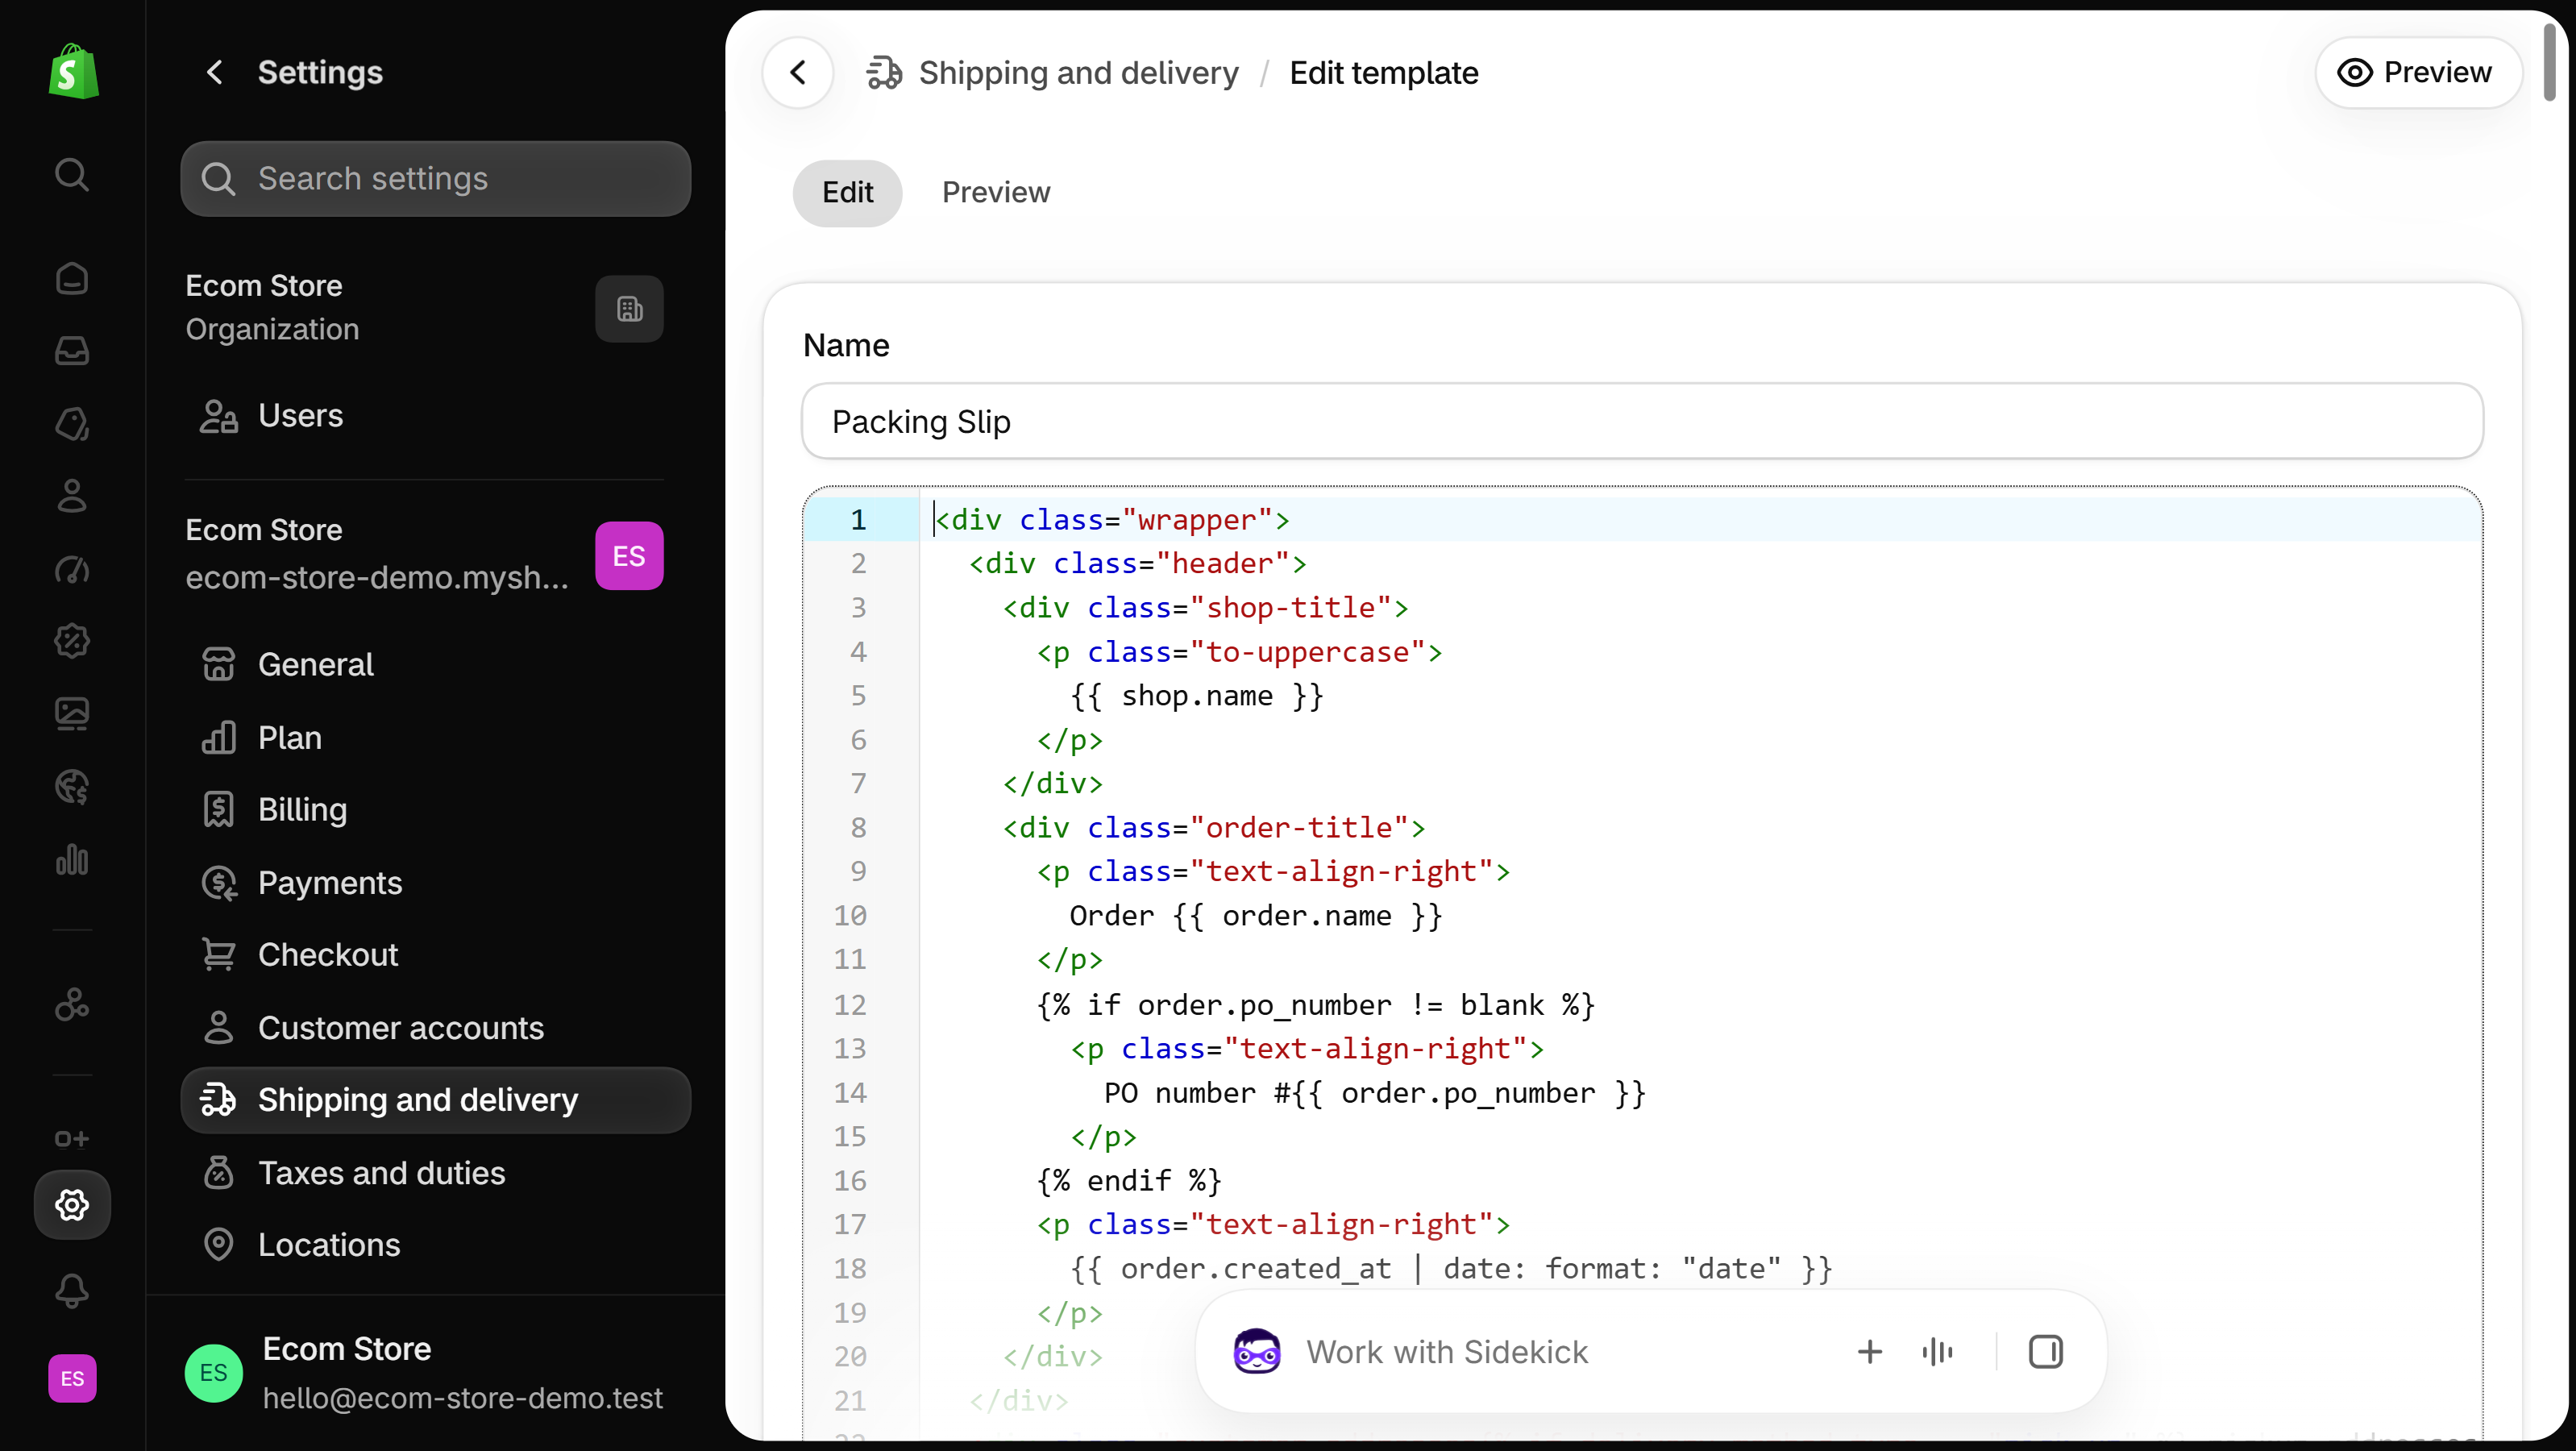Go back from Settings using left chevron

pyautogui.click(x=214, y=72)
